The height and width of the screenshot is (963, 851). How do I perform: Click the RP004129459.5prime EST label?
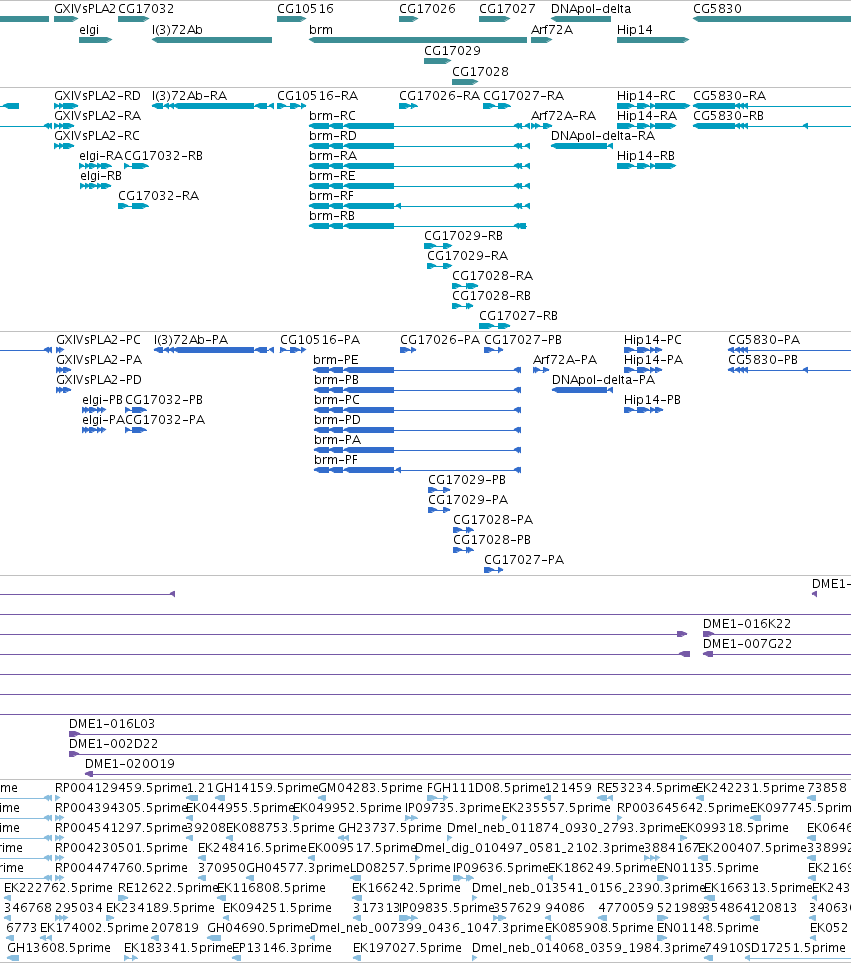[120, 787]
